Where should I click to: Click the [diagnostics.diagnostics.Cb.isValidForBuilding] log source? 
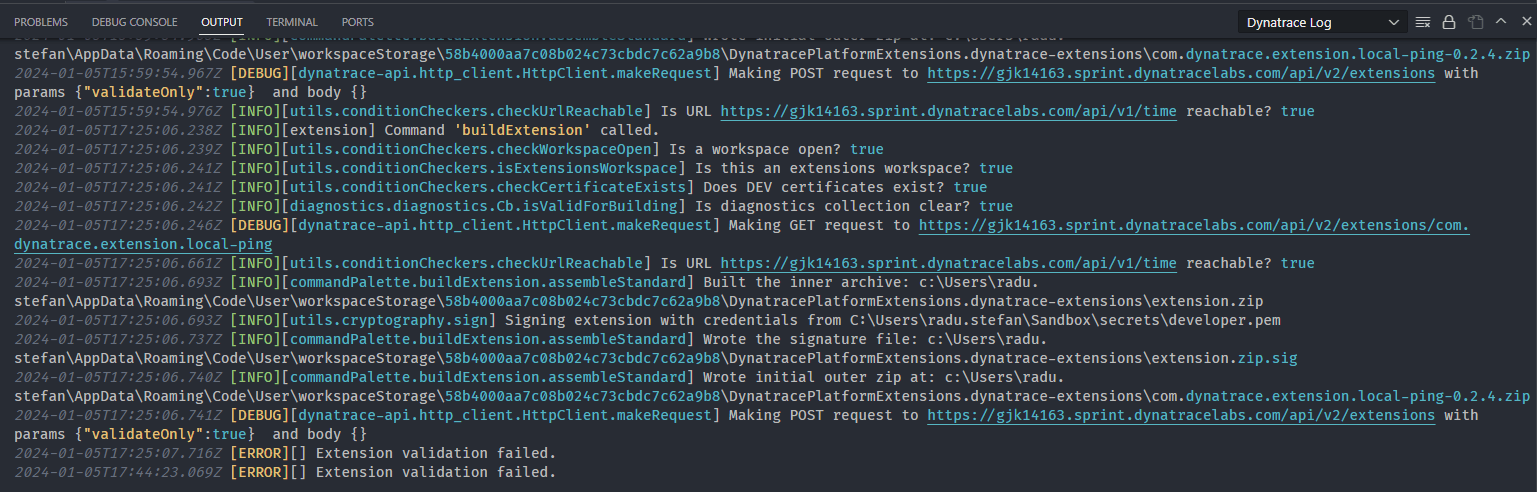point(483,206)
